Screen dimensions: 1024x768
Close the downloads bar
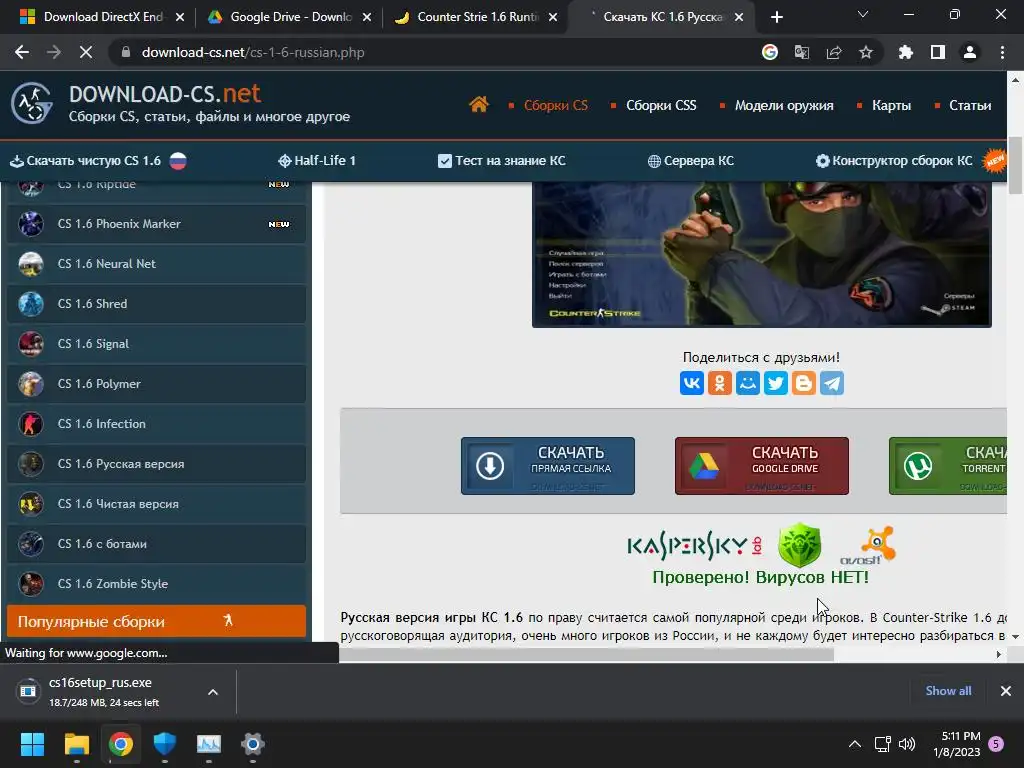click(x=1006, y=690)
